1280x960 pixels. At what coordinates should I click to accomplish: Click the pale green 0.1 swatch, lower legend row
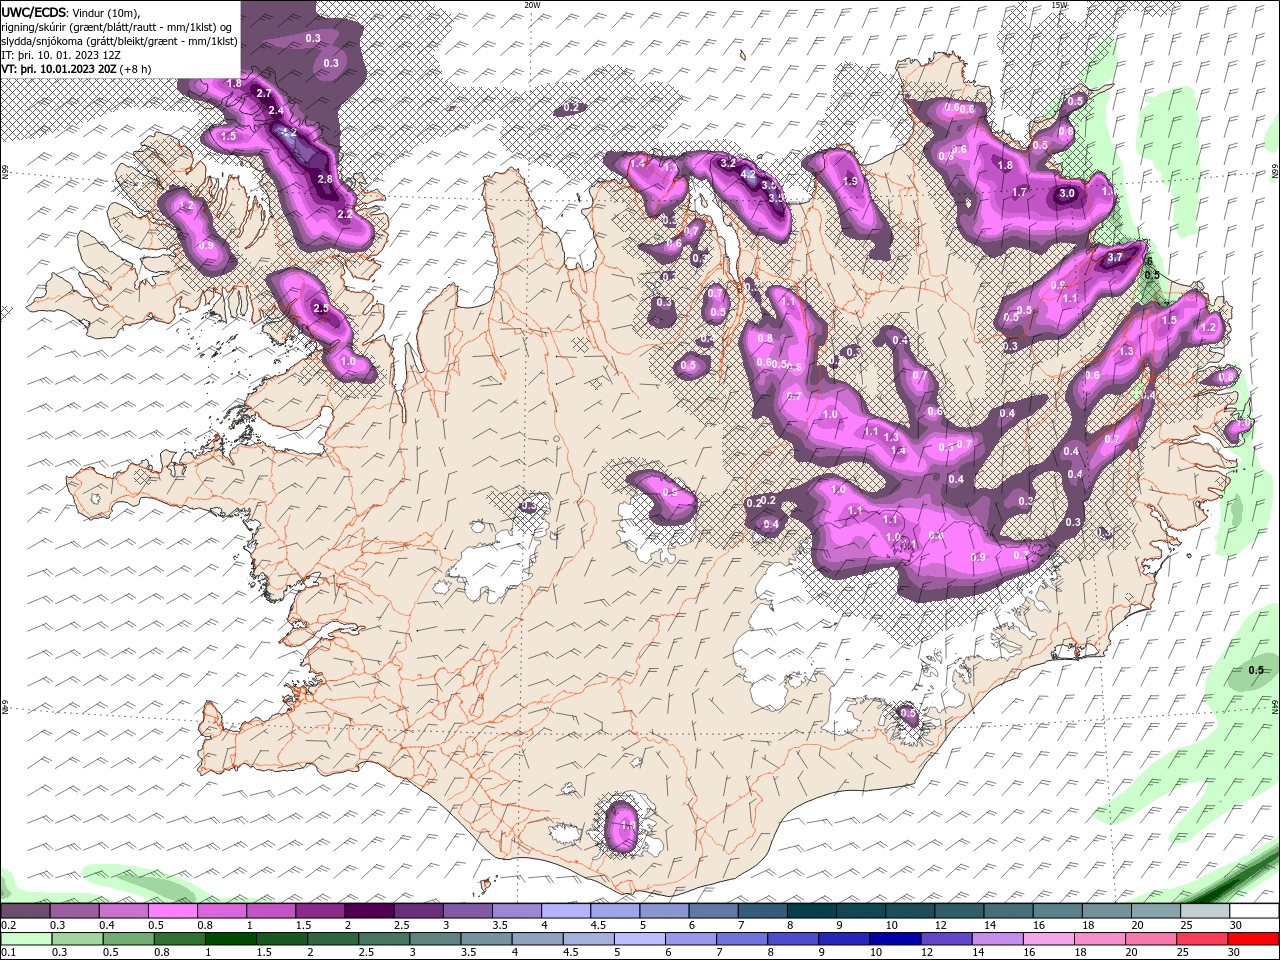tap(26, 939)
